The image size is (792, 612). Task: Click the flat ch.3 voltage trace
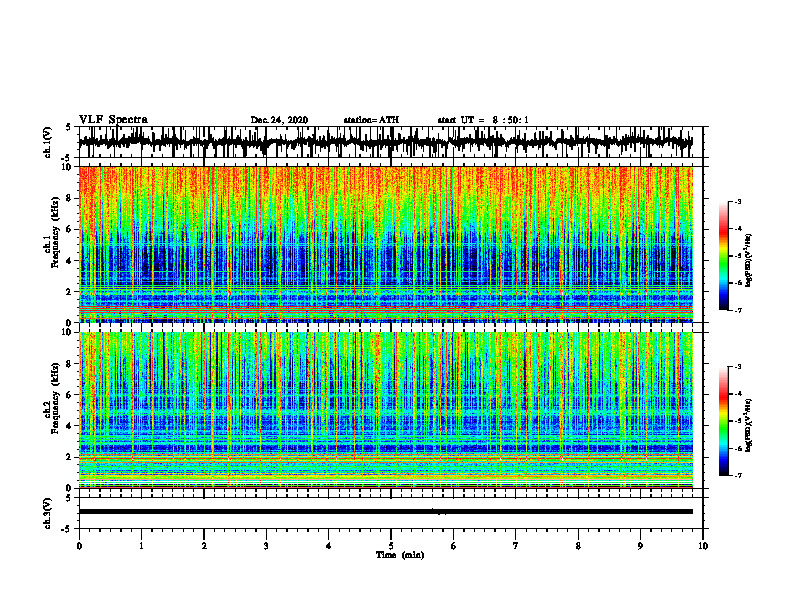click(x=385, y=512)
